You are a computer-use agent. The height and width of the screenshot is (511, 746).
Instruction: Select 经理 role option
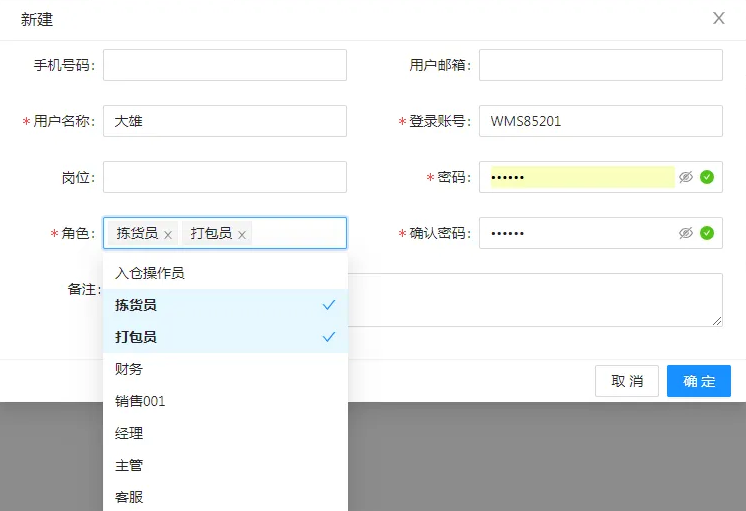129,433
